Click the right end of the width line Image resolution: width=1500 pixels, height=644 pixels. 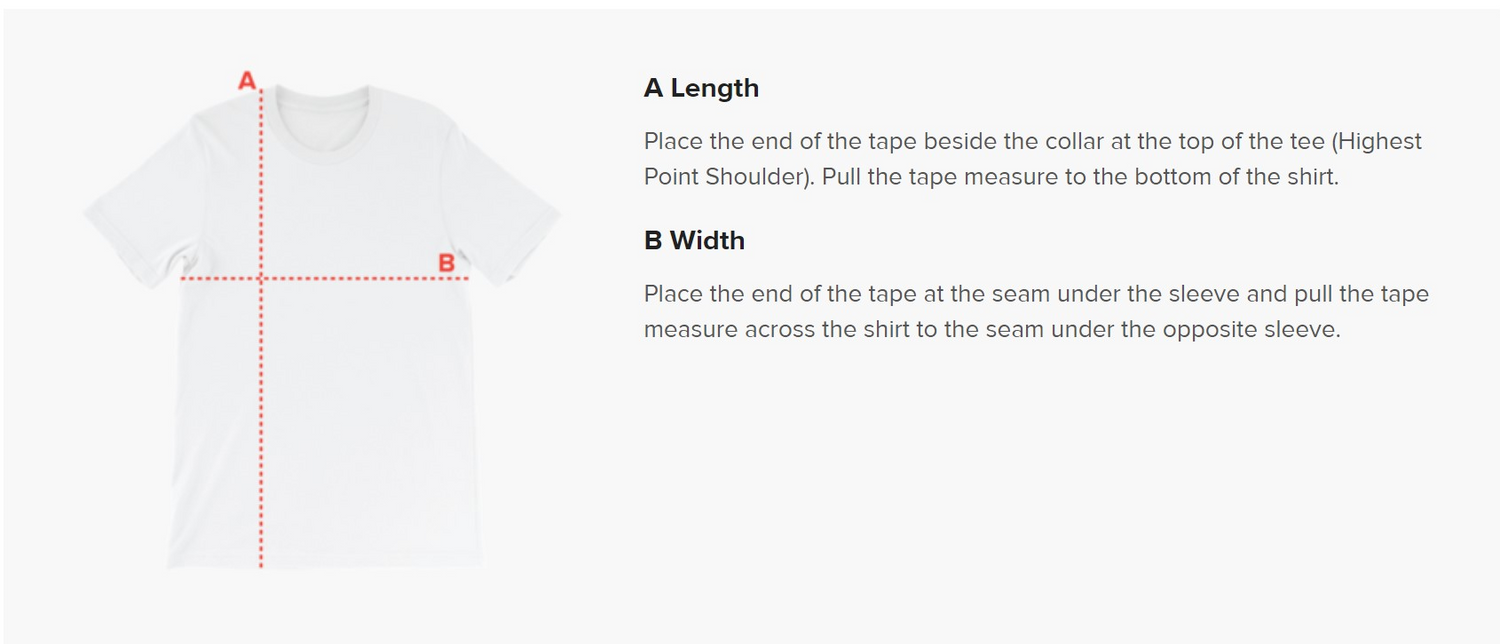[466, 279]
